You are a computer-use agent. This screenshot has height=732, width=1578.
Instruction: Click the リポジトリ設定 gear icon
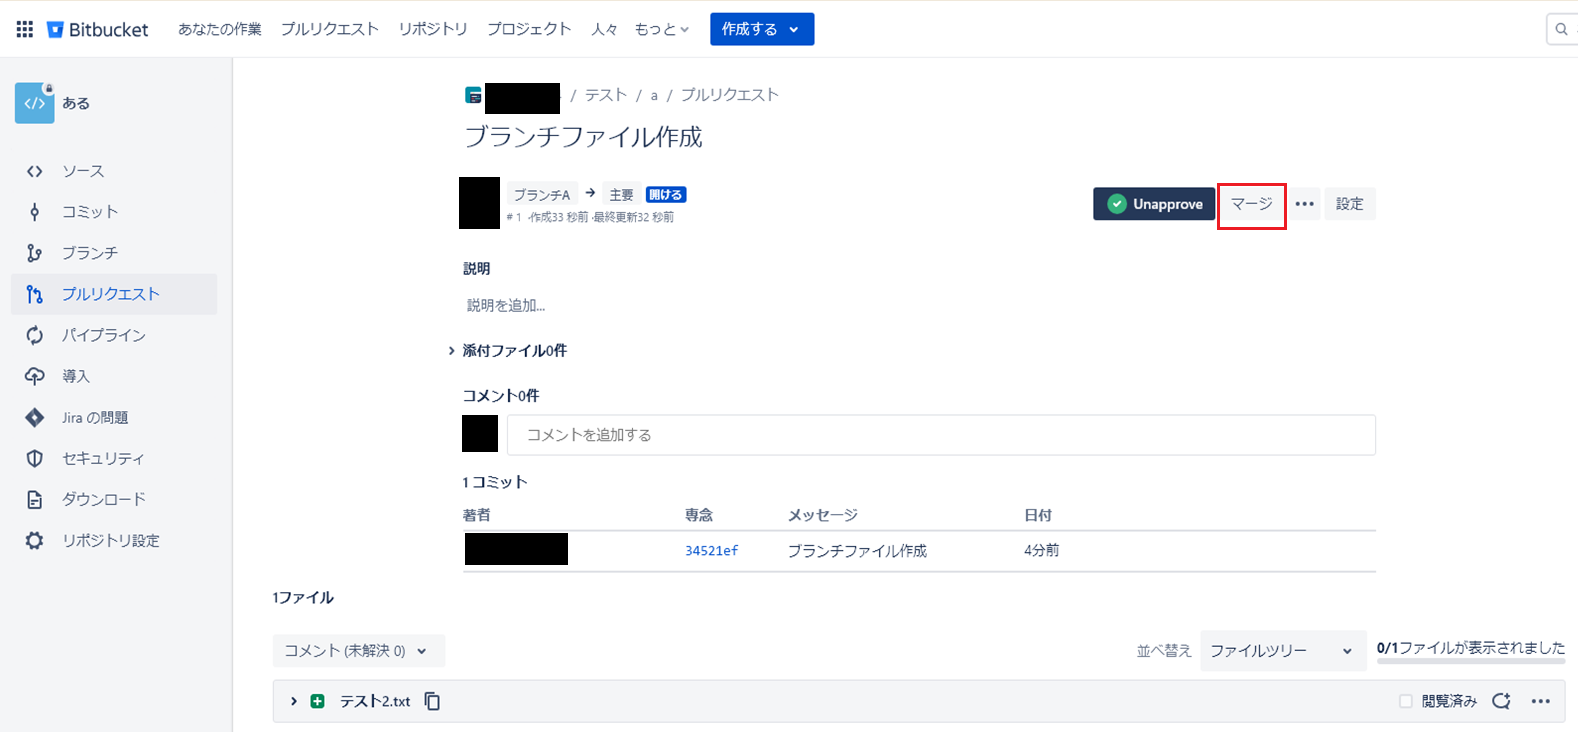click(x=35, y=540)
